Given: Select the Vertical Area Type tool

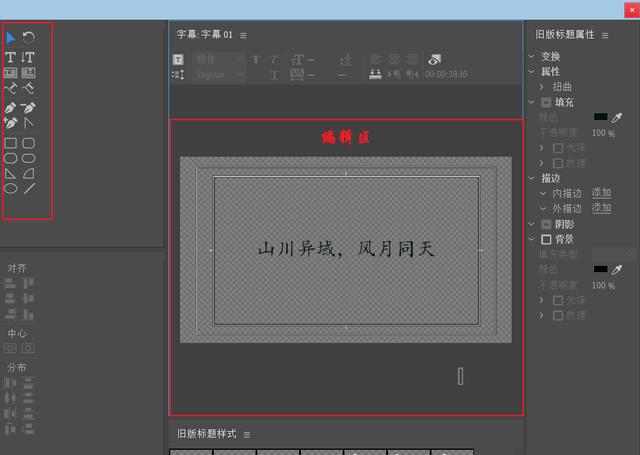Looking at the screenshot, I should click(x=28, y=73).
